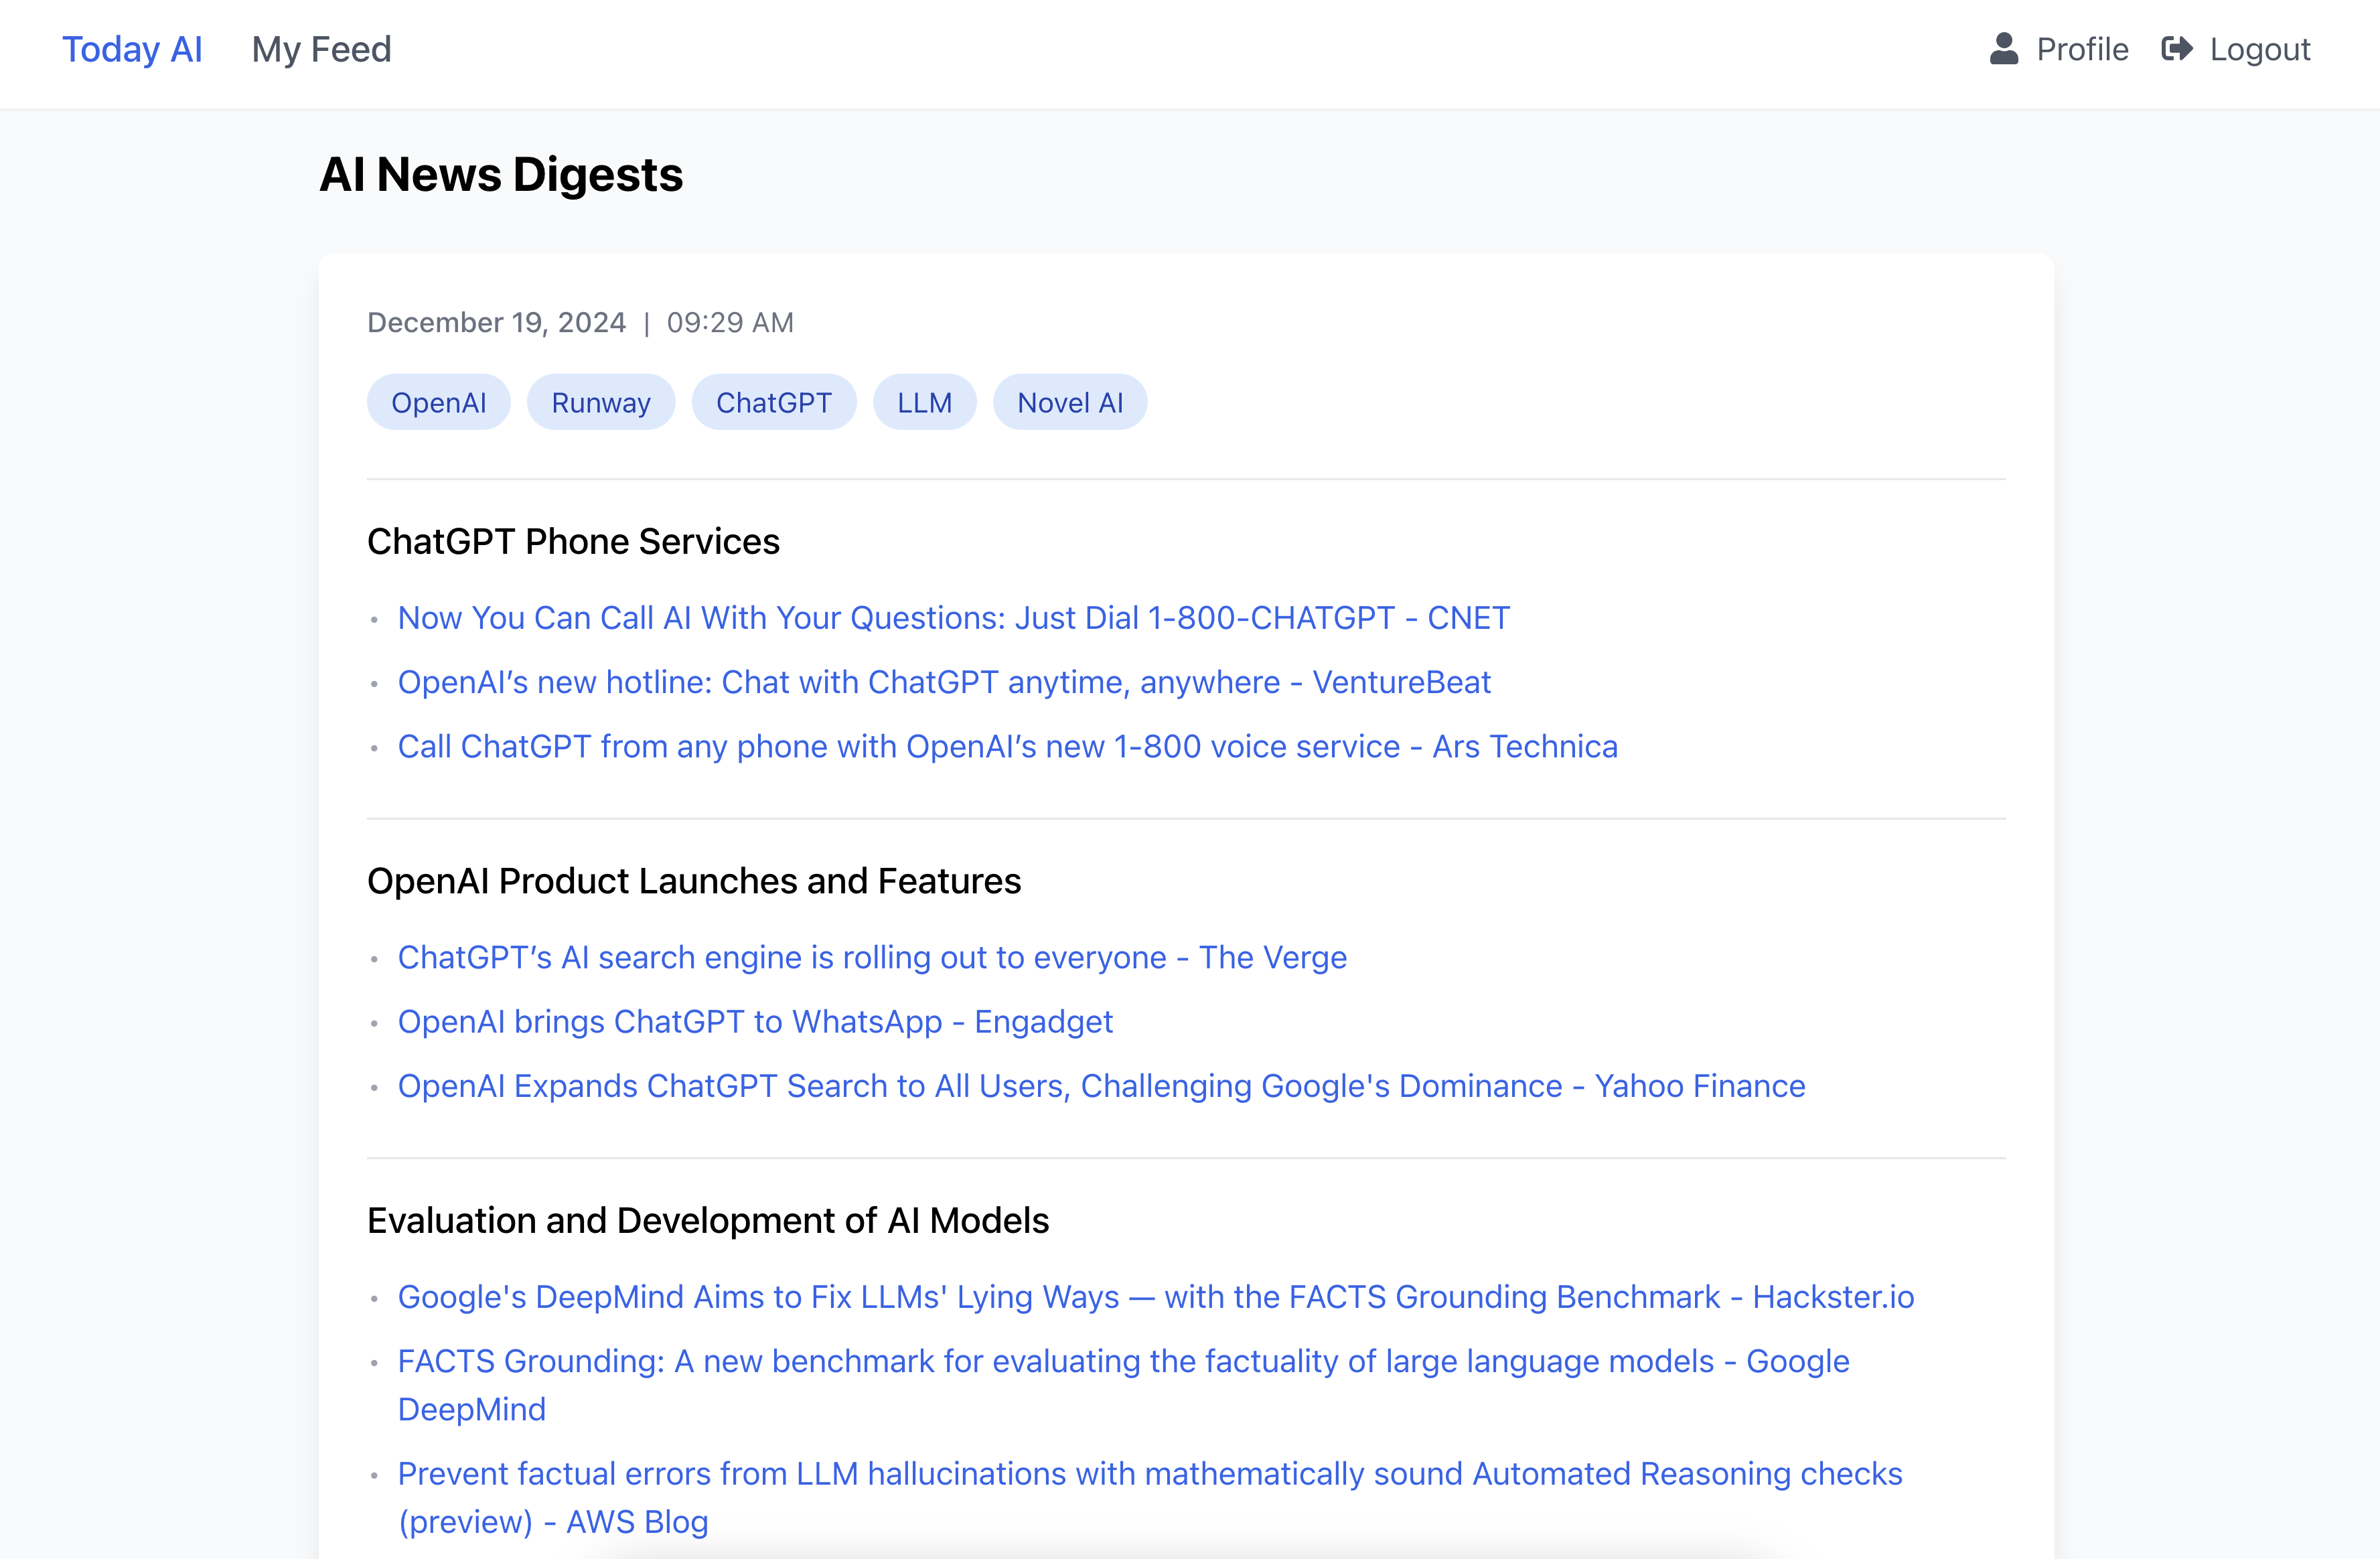Open AWS Blog Automated Reasoning checks article
The width and height of the screenshot is (2380, 1559).
click(x=1149, y=1474)
